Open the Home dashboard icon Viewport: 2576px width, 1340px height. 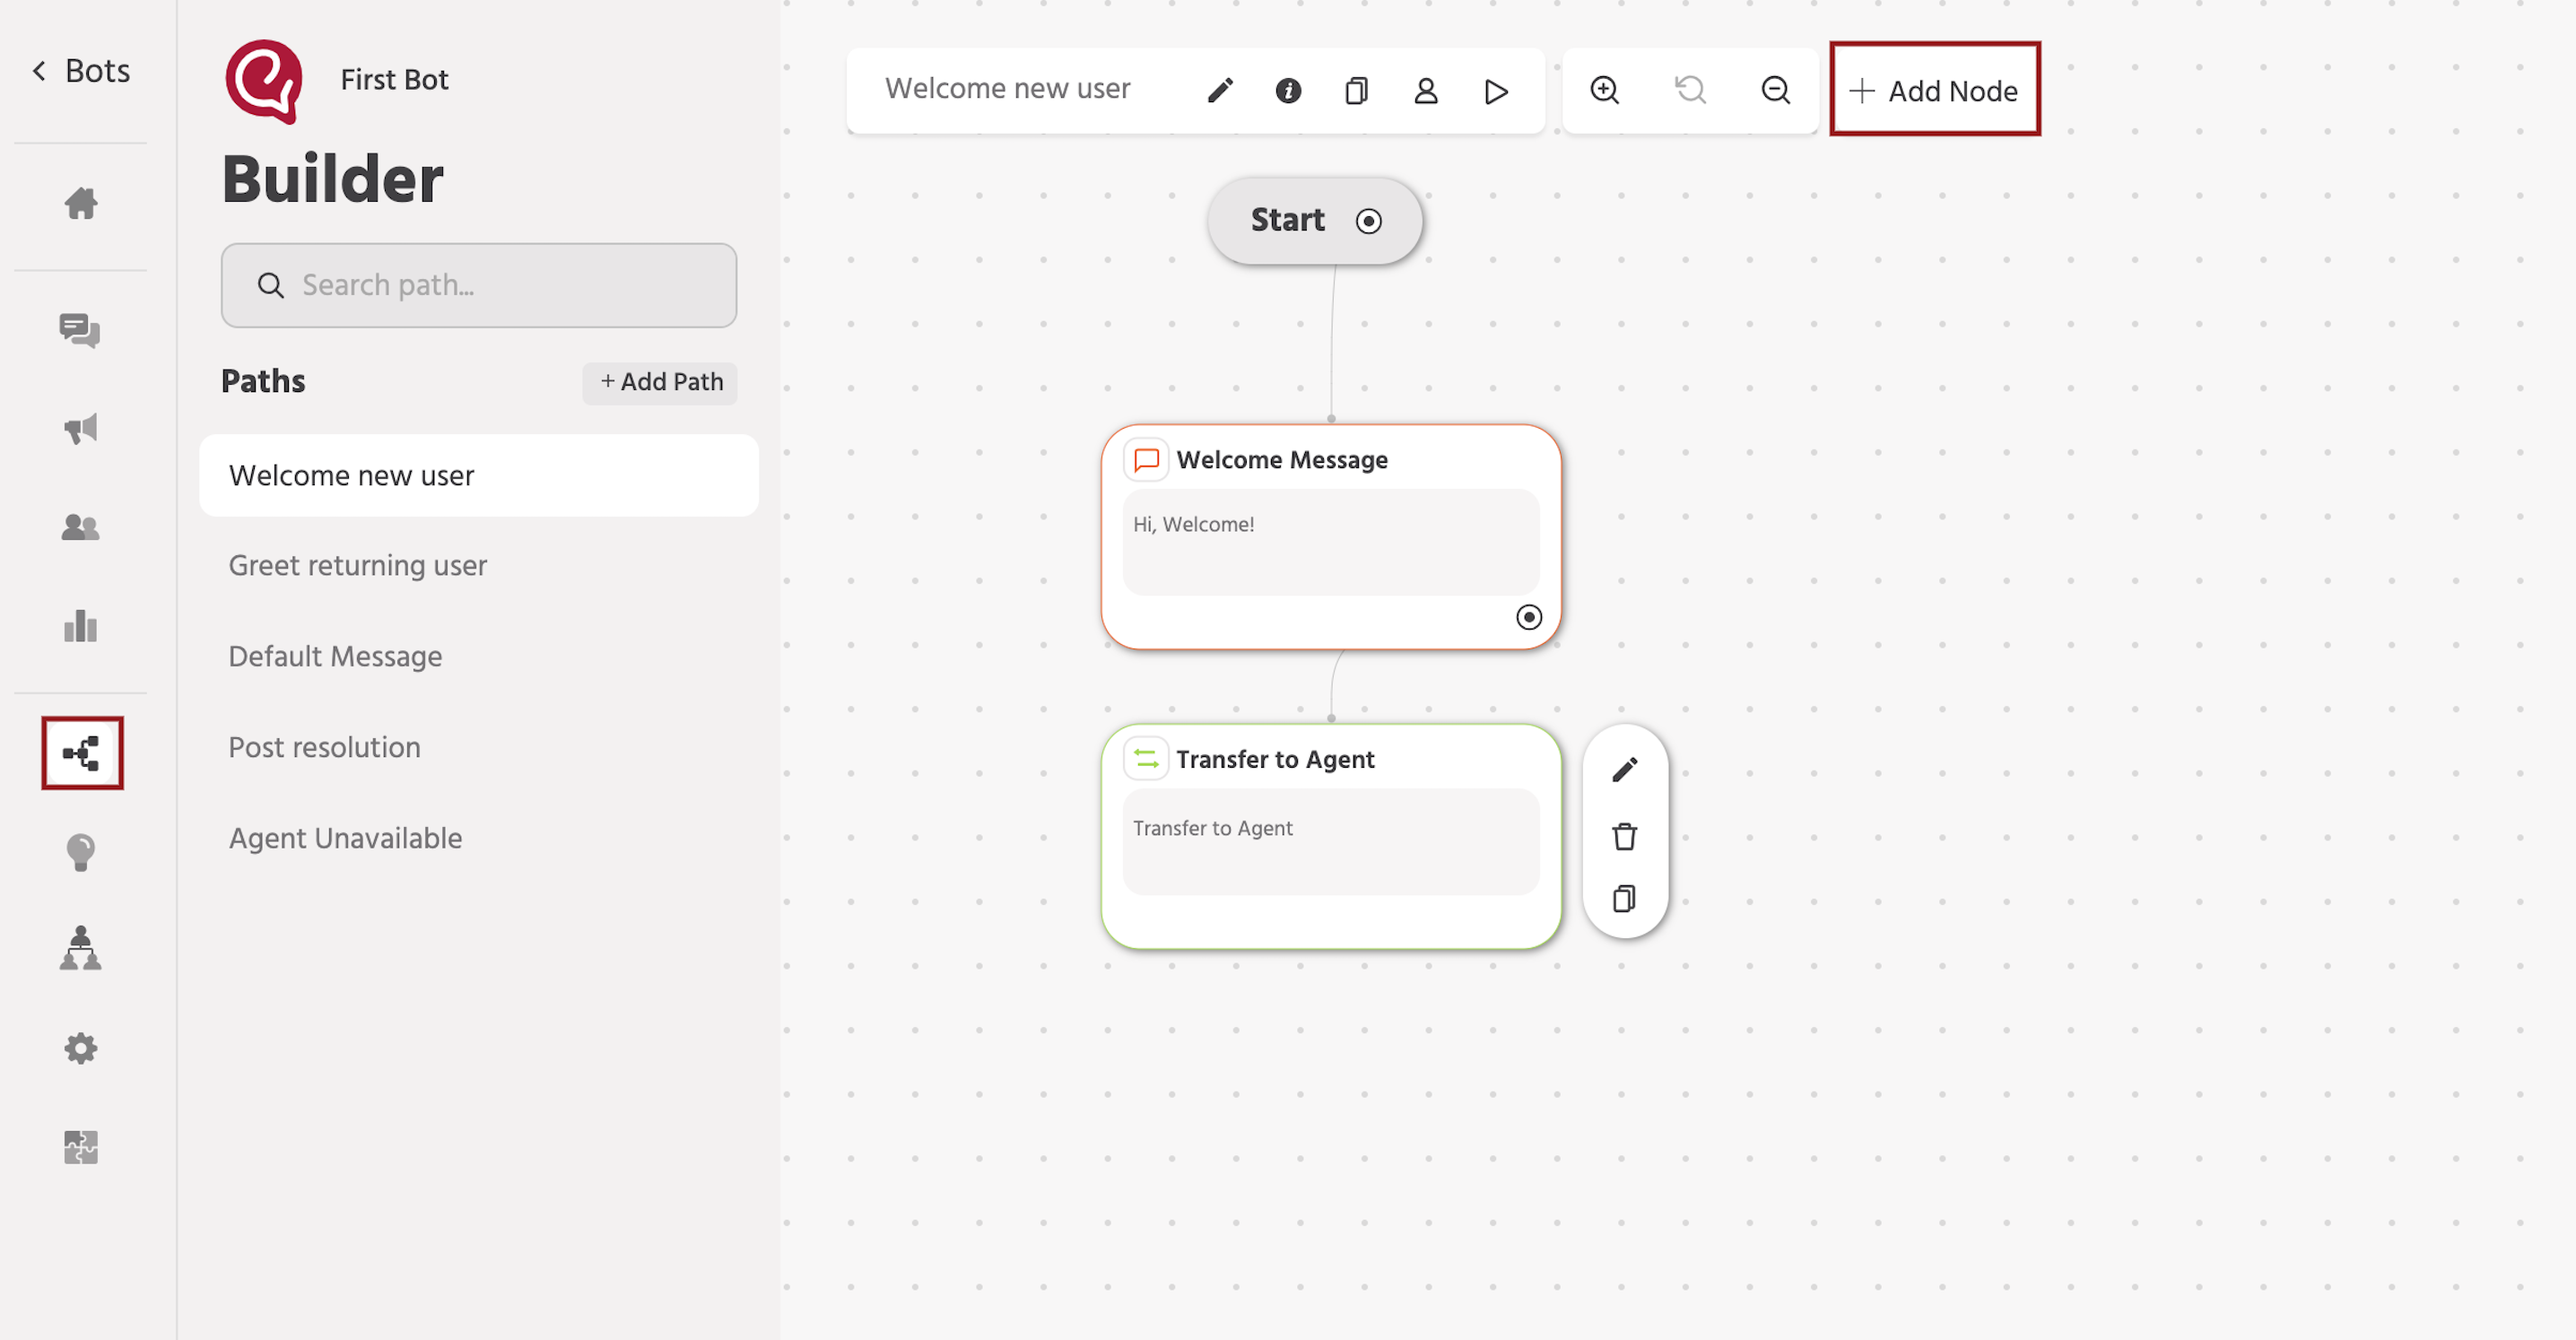point(80,203)
